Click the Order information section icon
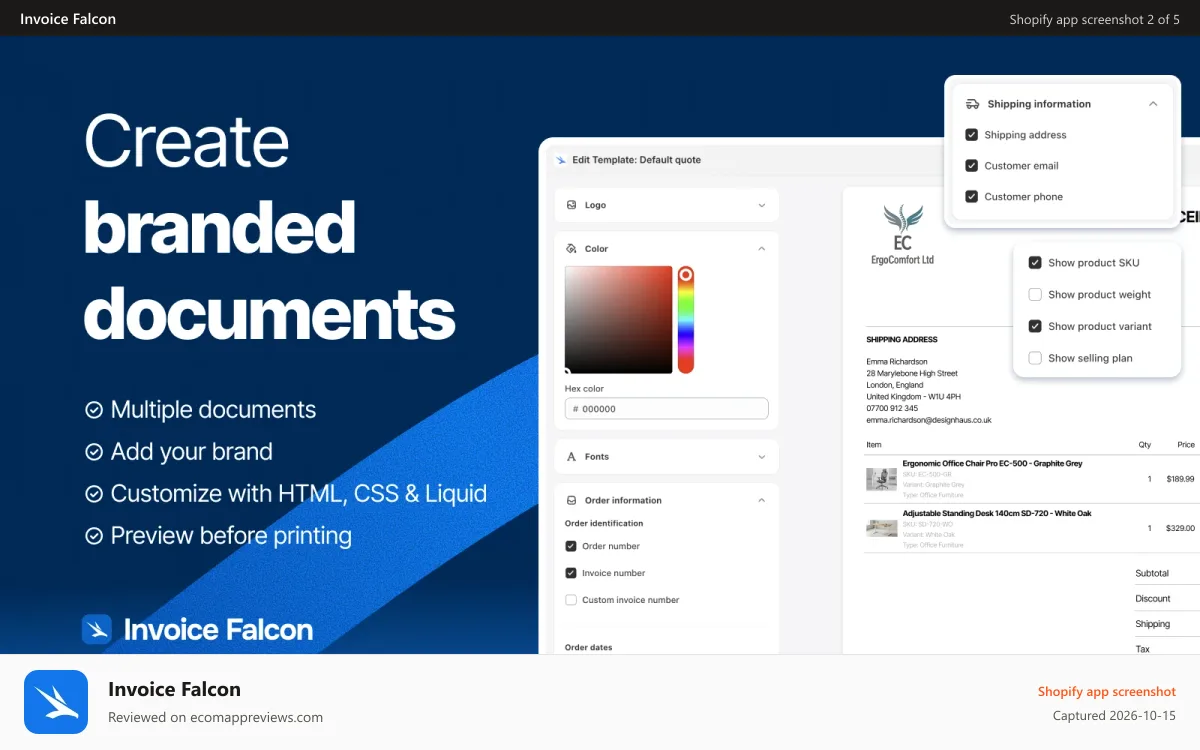This screenshot has width=1200, height=750. pyautogui.click(x=572, y=500)
